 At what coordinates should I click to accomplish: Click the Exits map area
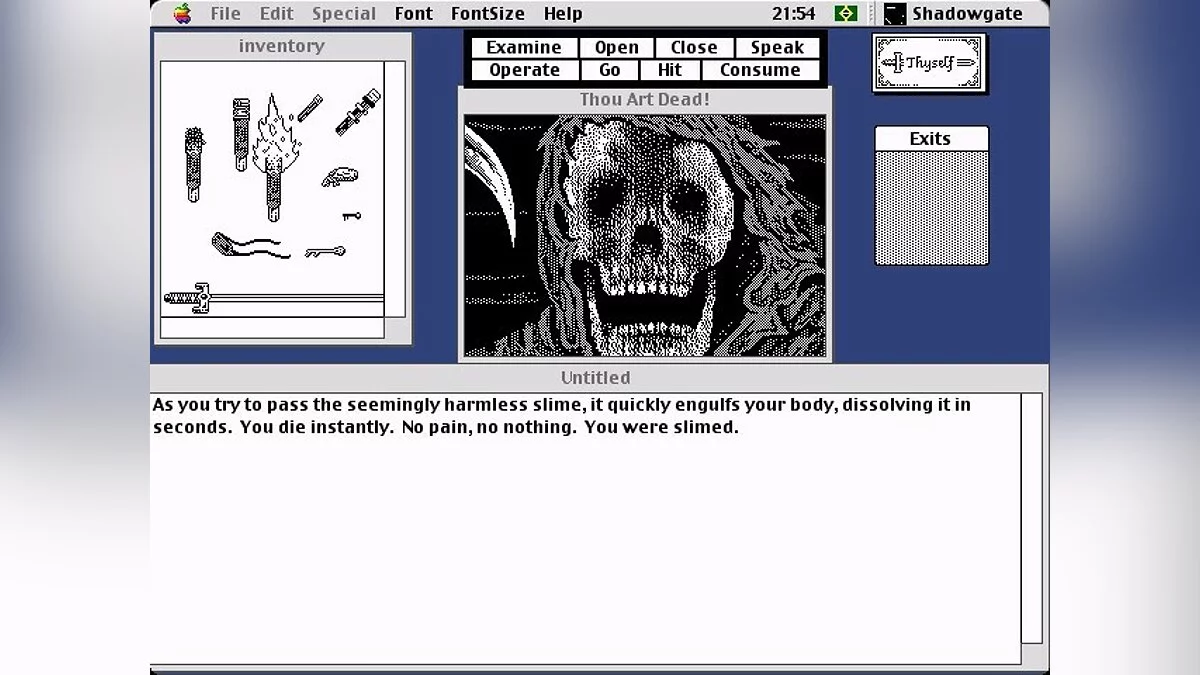tap(932, 207)
